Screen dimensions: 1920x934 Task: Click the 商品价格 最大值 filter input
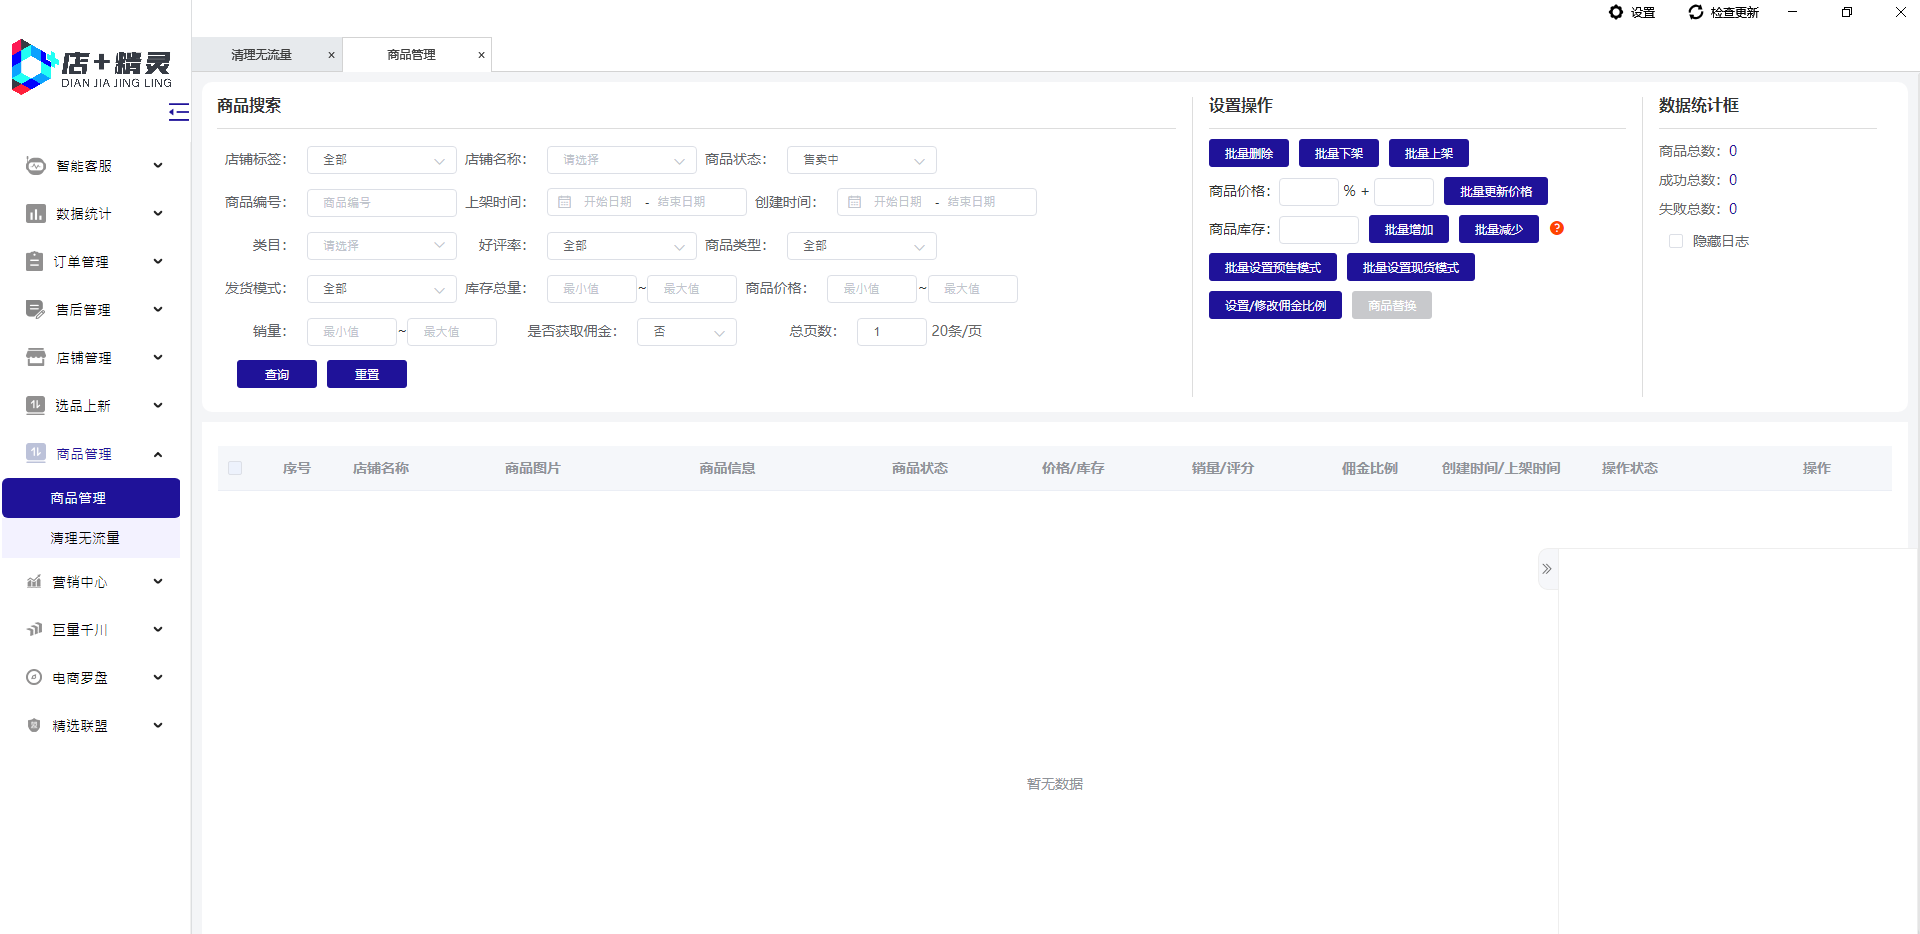pyautogui.click(x=973, y=289)
